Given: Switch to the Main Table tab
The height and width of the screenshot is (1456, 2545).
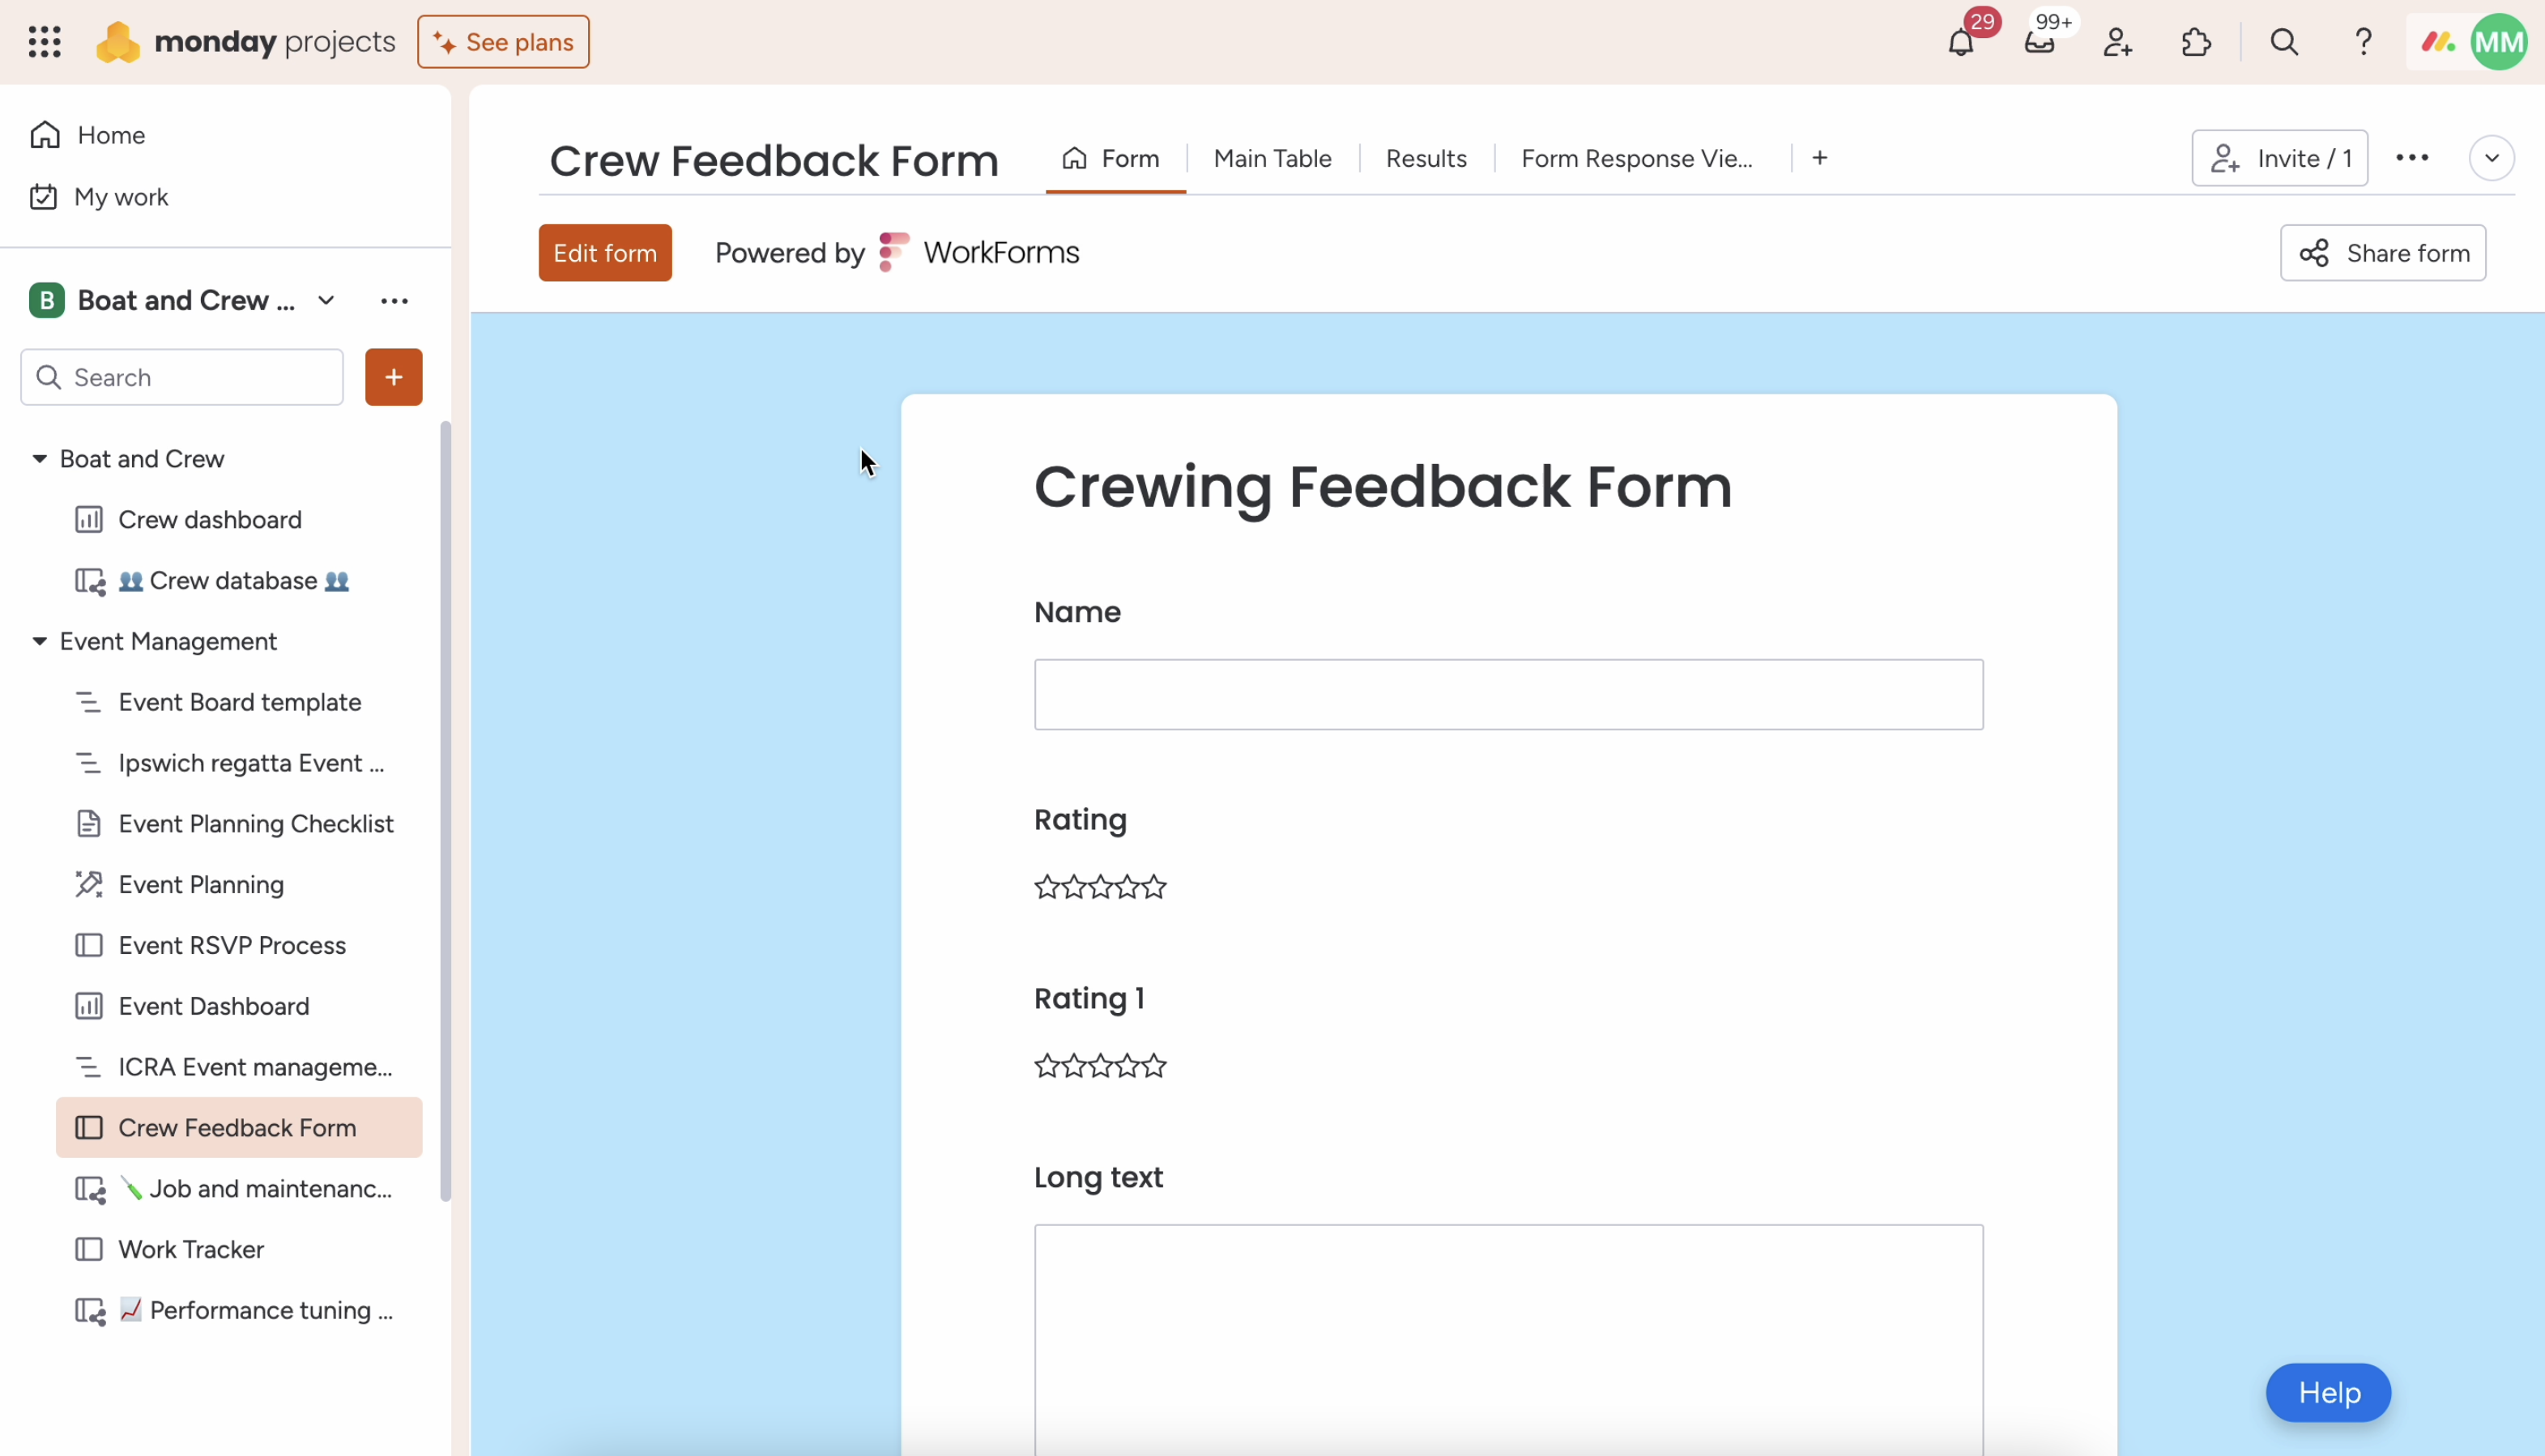Looking at the screenshot, I should [x=1273, y=158].
